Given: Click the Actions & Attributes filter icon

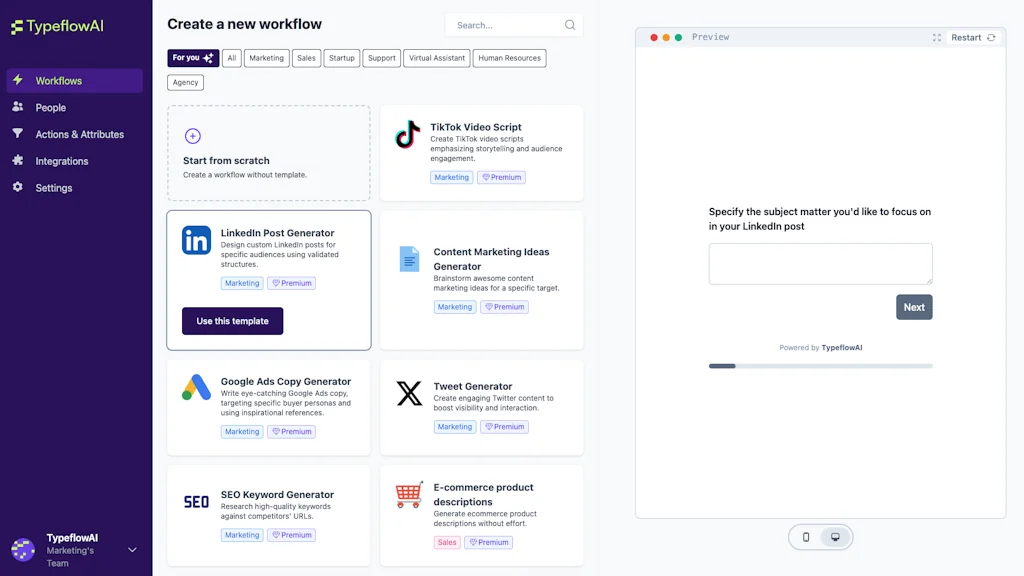Looking at the screenshot, I should [x=18, y=133].
